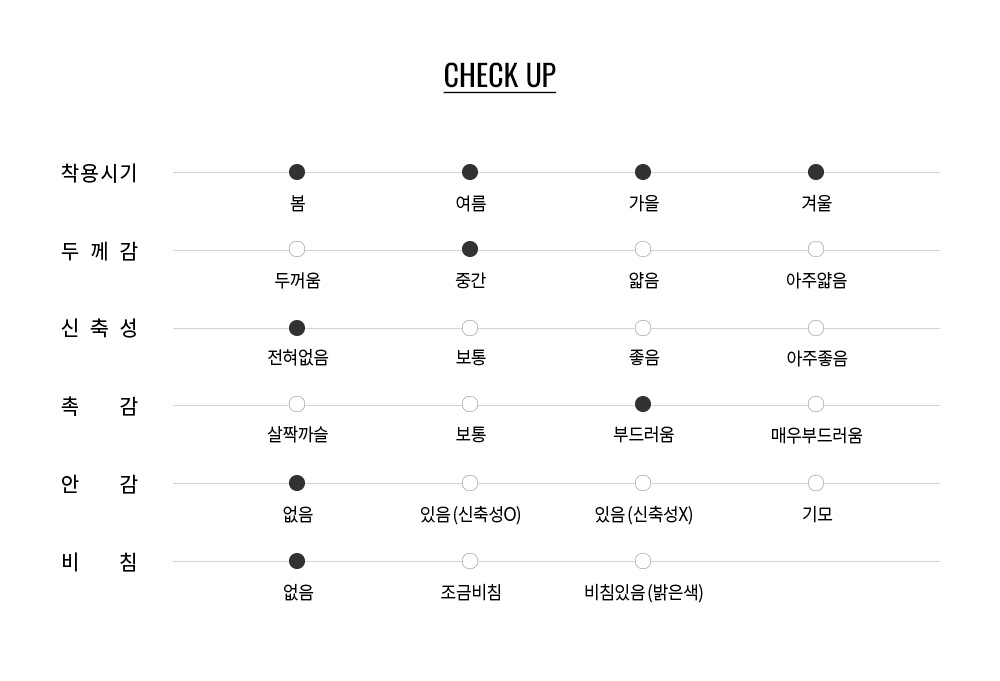The height and width of the screenshot is (681, 1000).
Task: Pick 아주얇음 thickness option circle
Action: (816, 249)
